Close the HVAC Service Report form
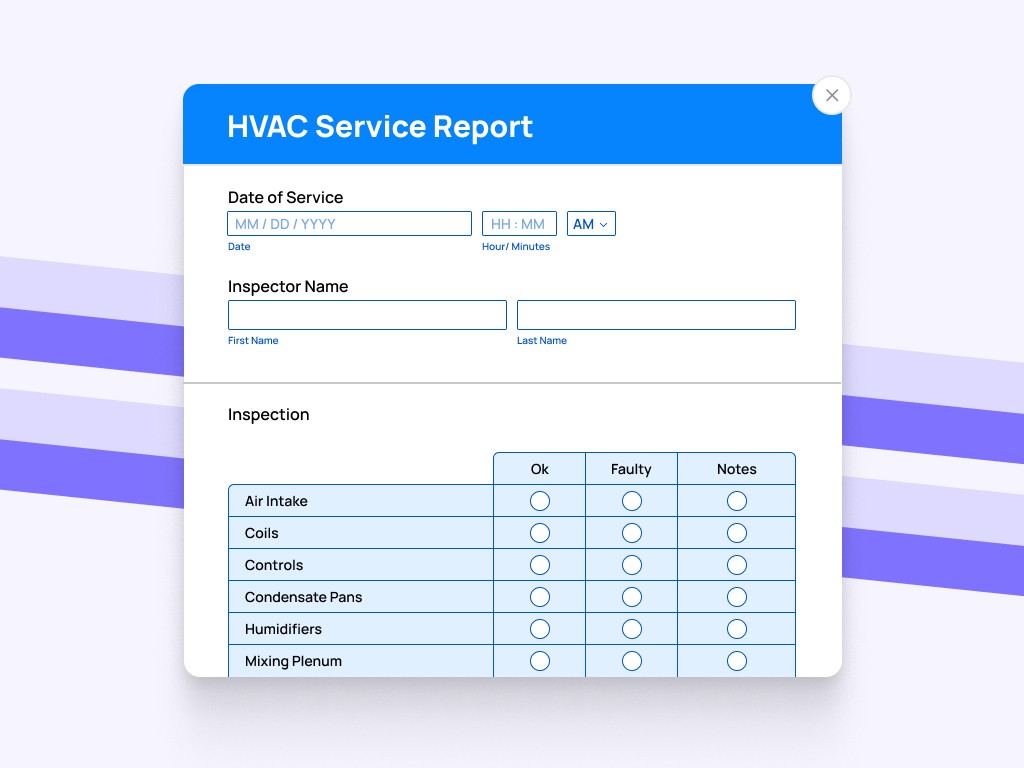Viewport: 1024px width, 768px height. (x=831, y=95)
